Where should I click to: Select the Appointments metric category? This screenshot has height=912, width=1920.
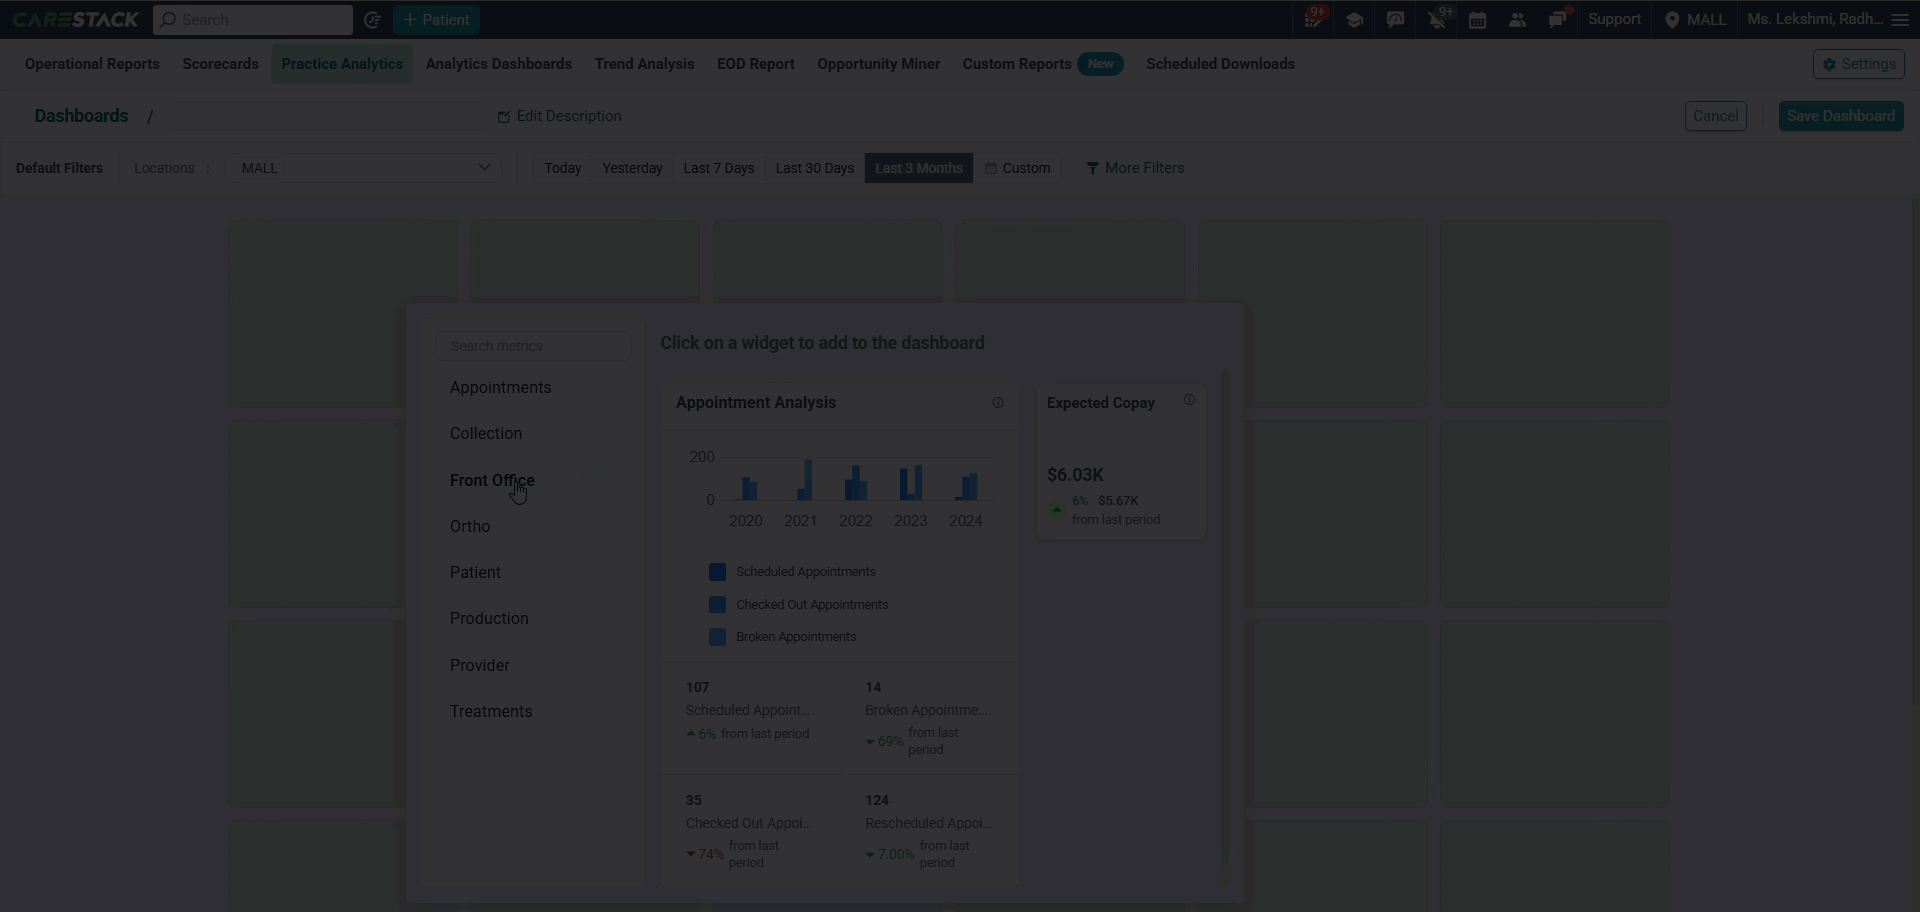(x=500, y=388)
